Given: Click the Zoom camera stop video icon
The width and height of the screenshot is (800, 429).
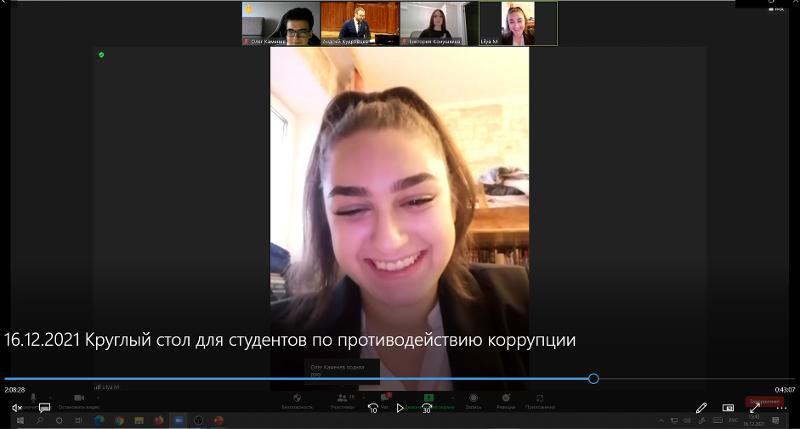Looking at the screenshot, I should point(78,398).
